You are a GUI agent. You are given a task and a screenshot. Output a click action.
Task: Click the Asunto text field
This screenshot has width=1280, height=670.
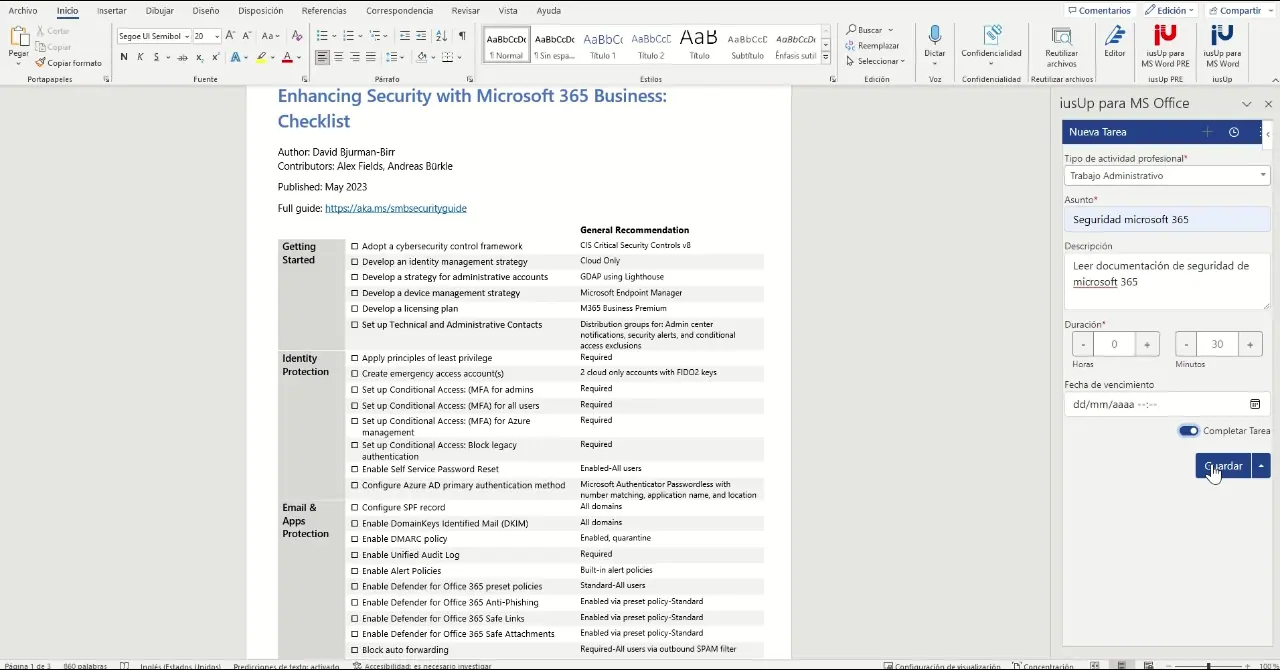1166,220
